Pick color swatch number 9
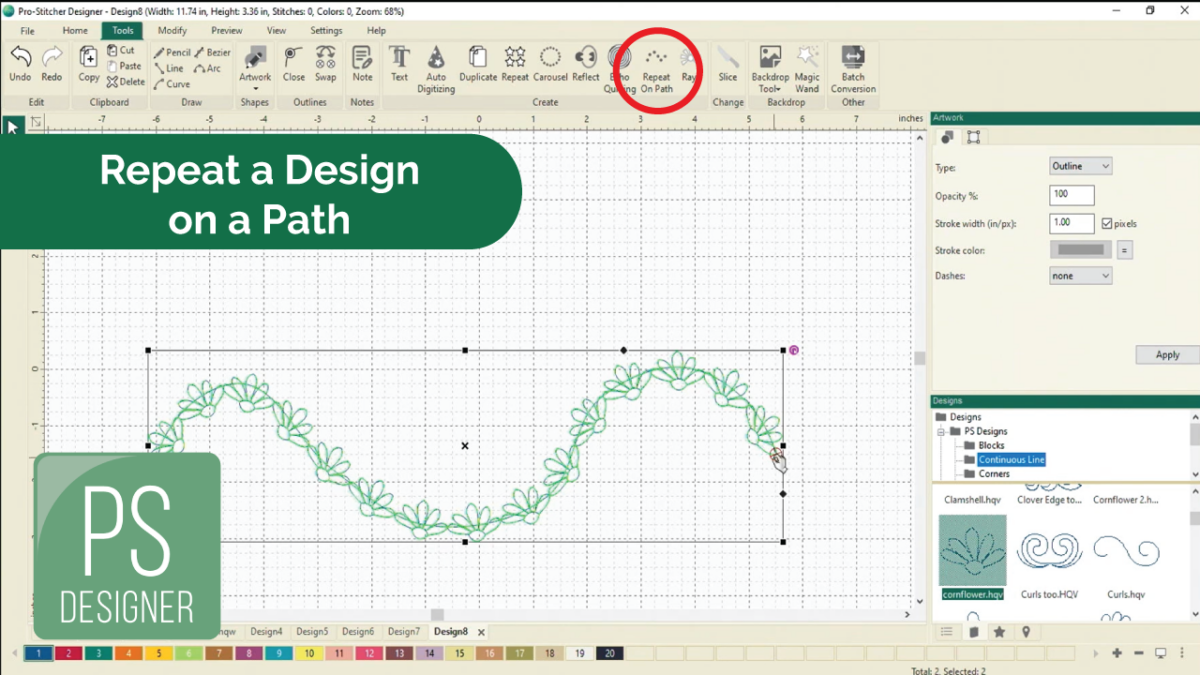This screenshot has height=675, width=1200. (280, 653)
